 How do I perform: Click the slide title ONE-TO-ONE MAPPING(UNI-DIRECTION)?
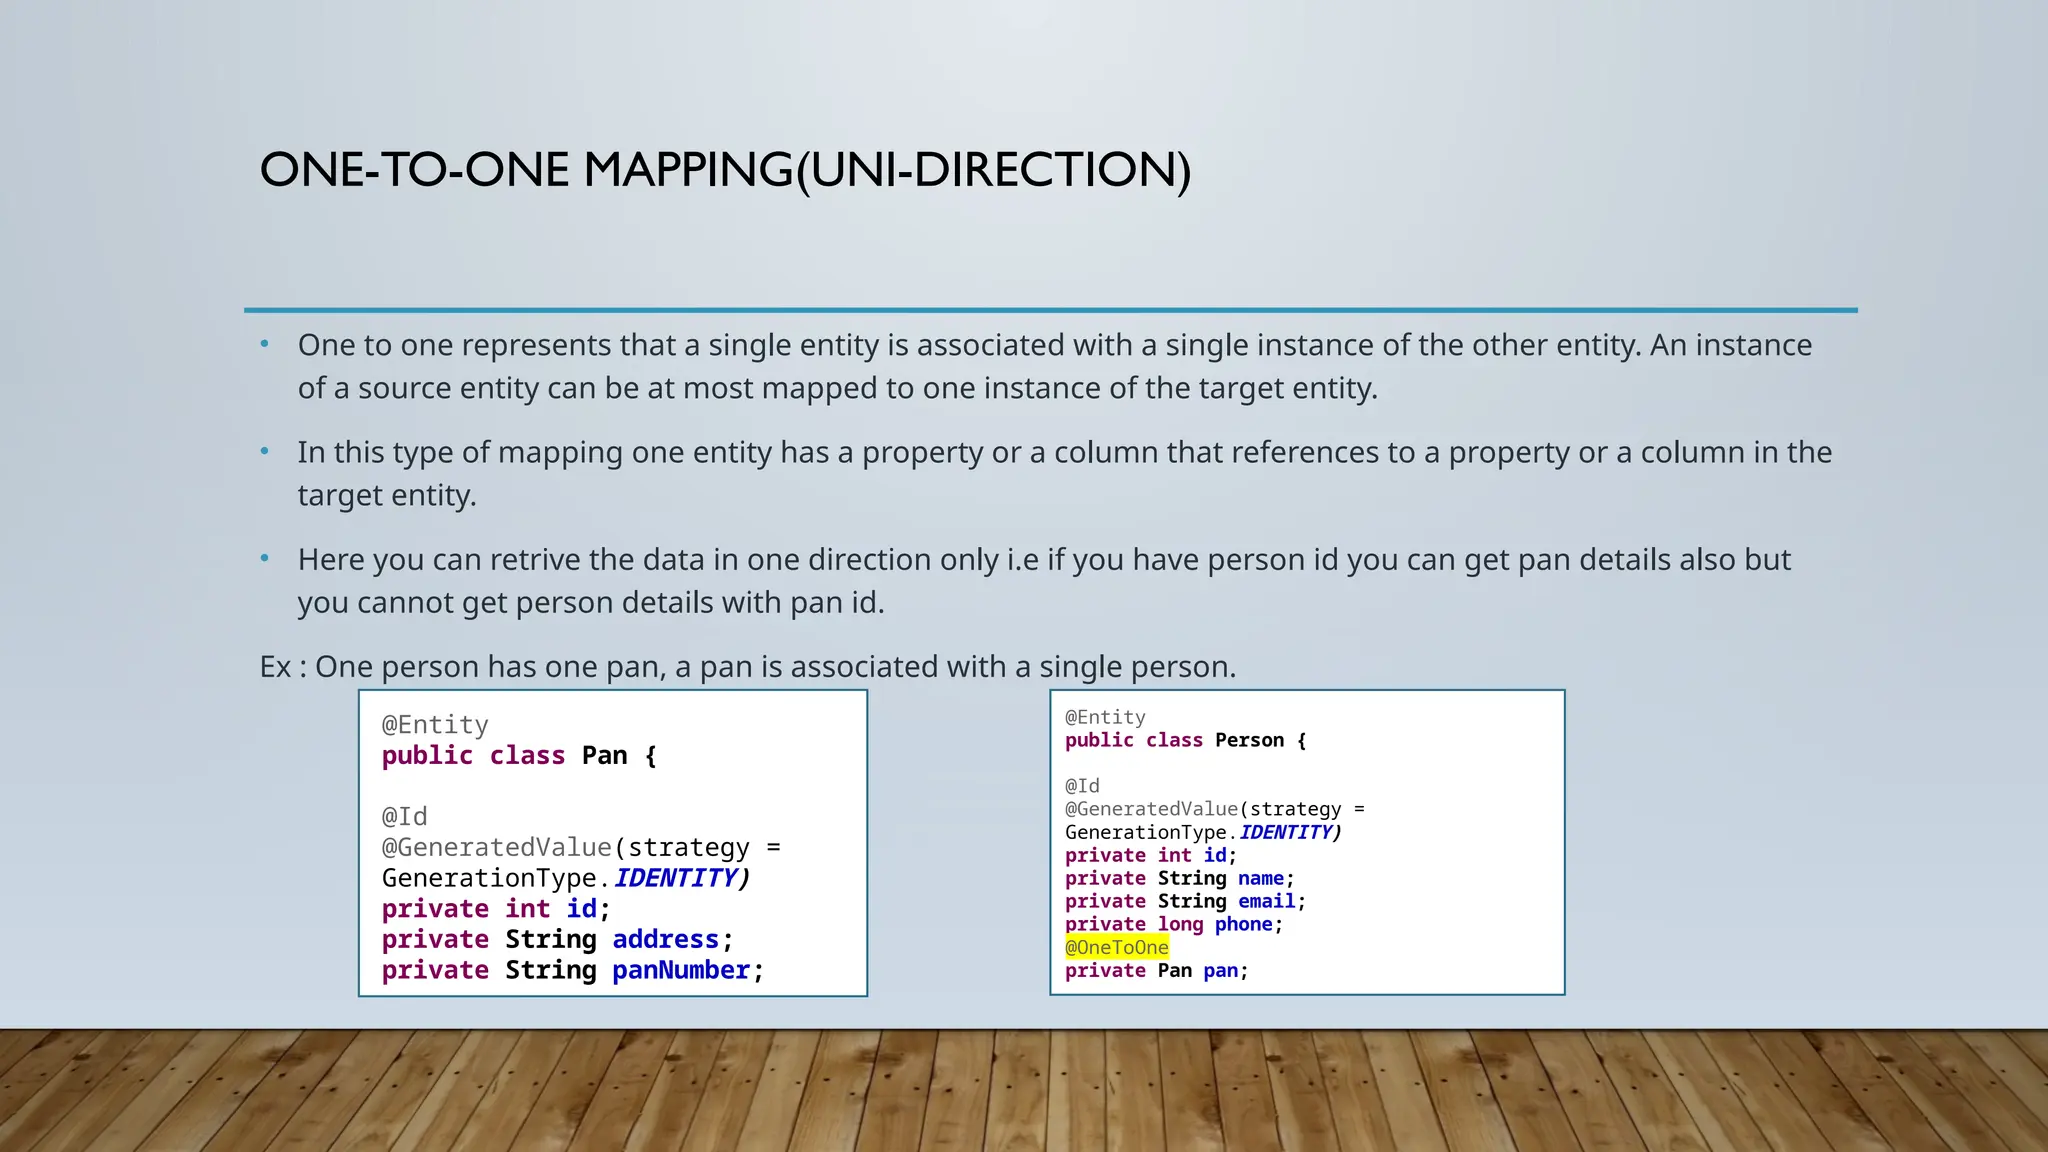click(725, 170)
